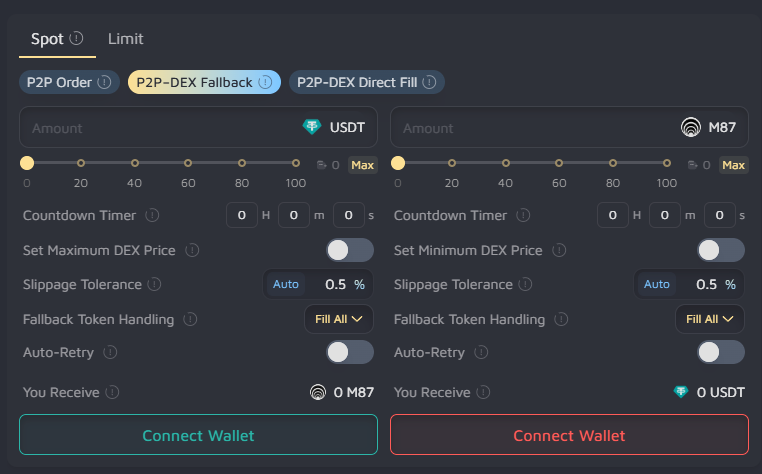The height and width of the screenshot is (474, 762).
Task: Click info icon beside left Slippage Tolerance
Action: coord(155,285)
